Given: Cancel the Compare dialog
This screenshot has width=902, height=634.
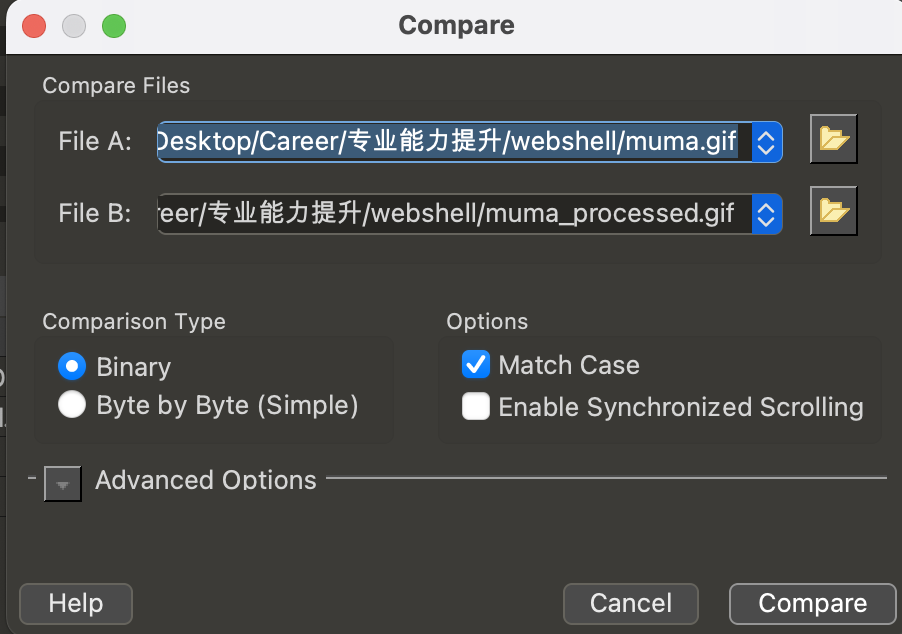Looking at the screenshot, I should click(x=631, y=603).
